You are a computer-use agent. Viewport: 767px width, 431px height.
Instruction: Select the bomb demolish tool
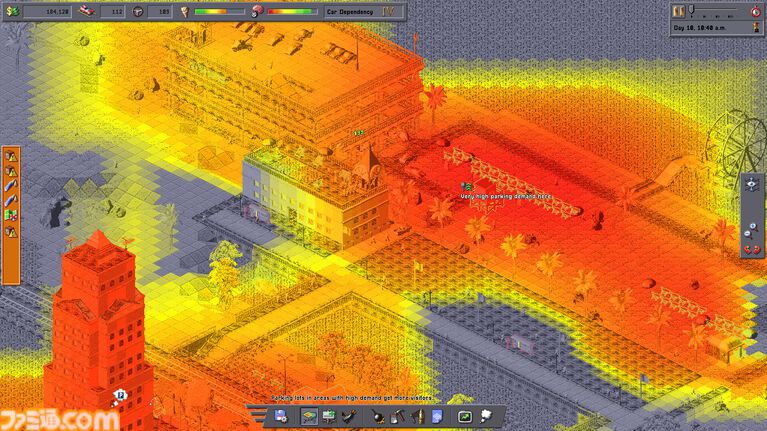(378, 417)
